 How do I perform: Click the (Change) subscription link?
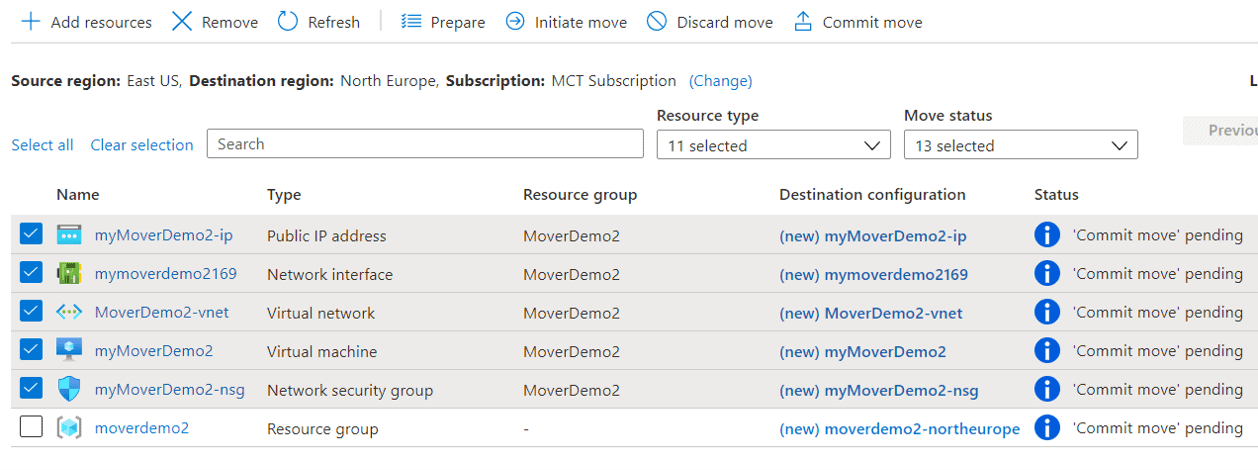(x=720, y=80)
